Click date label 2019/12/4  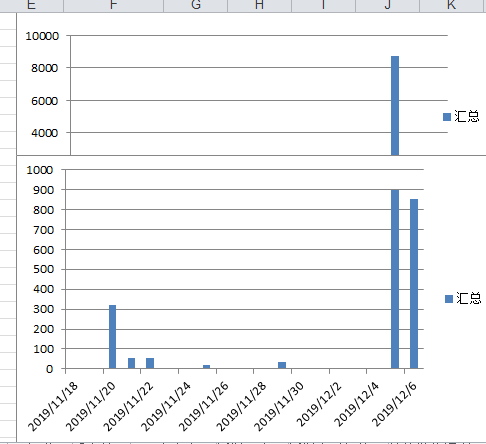pos(356,404)
